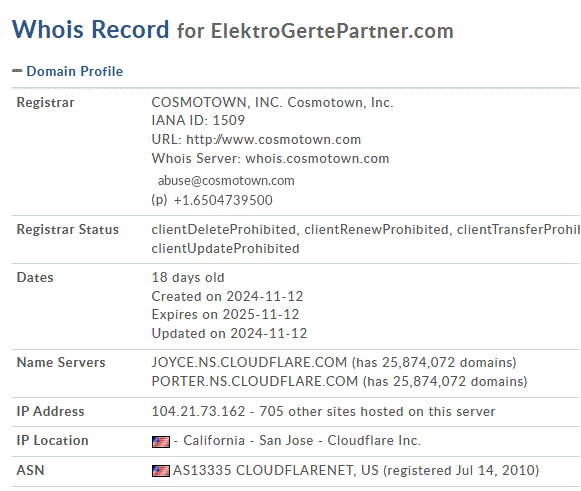Click the Created on 2024-11-12 date
The height and width of the screenshot is (491, 581).
(x=227, y=296)
